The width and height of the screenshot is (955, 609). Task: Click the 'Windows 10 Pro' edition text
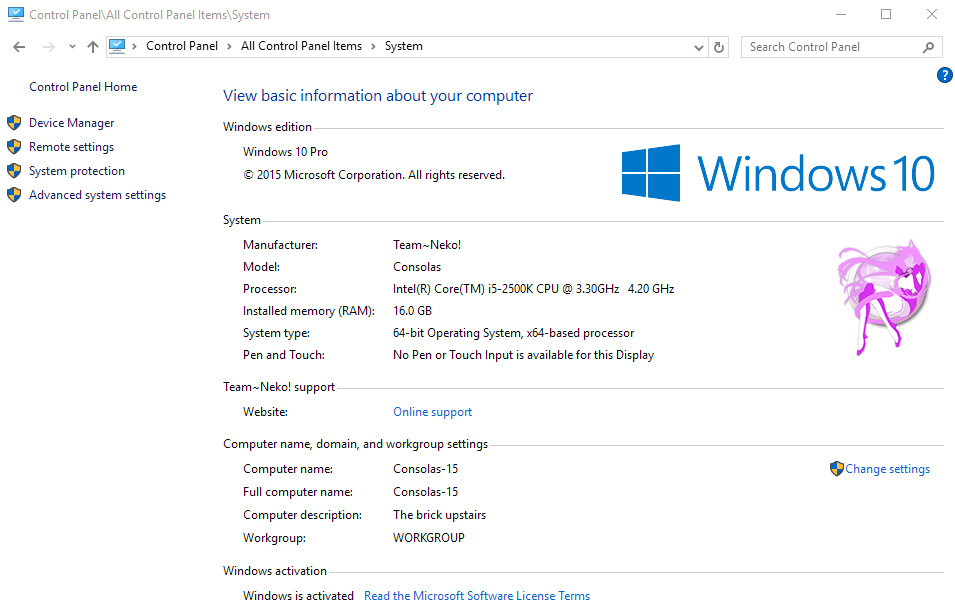[x=285, y=152]
